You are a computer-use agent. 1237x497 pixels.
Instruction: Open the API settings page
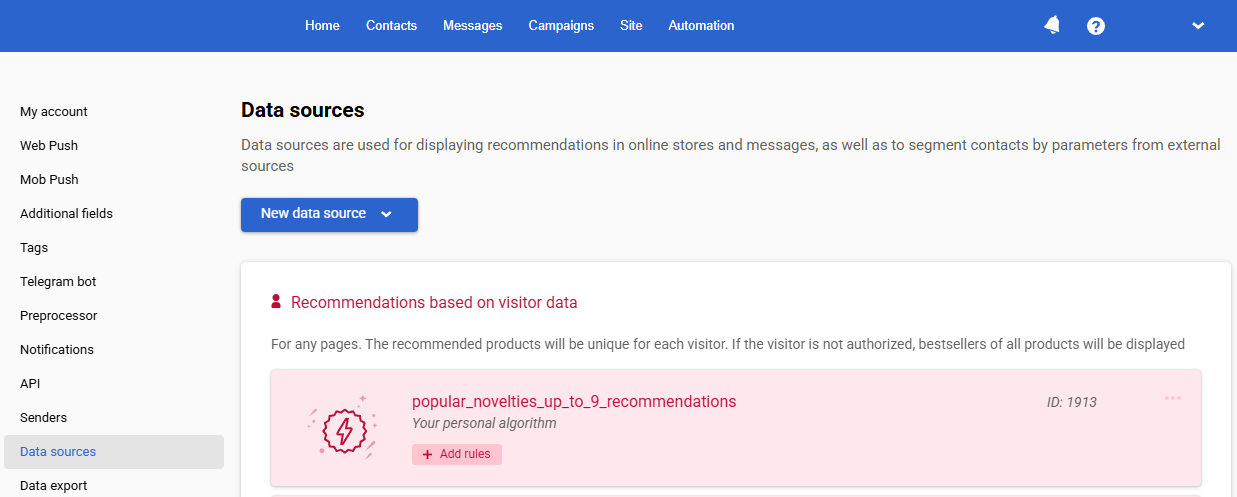(30, 384)
